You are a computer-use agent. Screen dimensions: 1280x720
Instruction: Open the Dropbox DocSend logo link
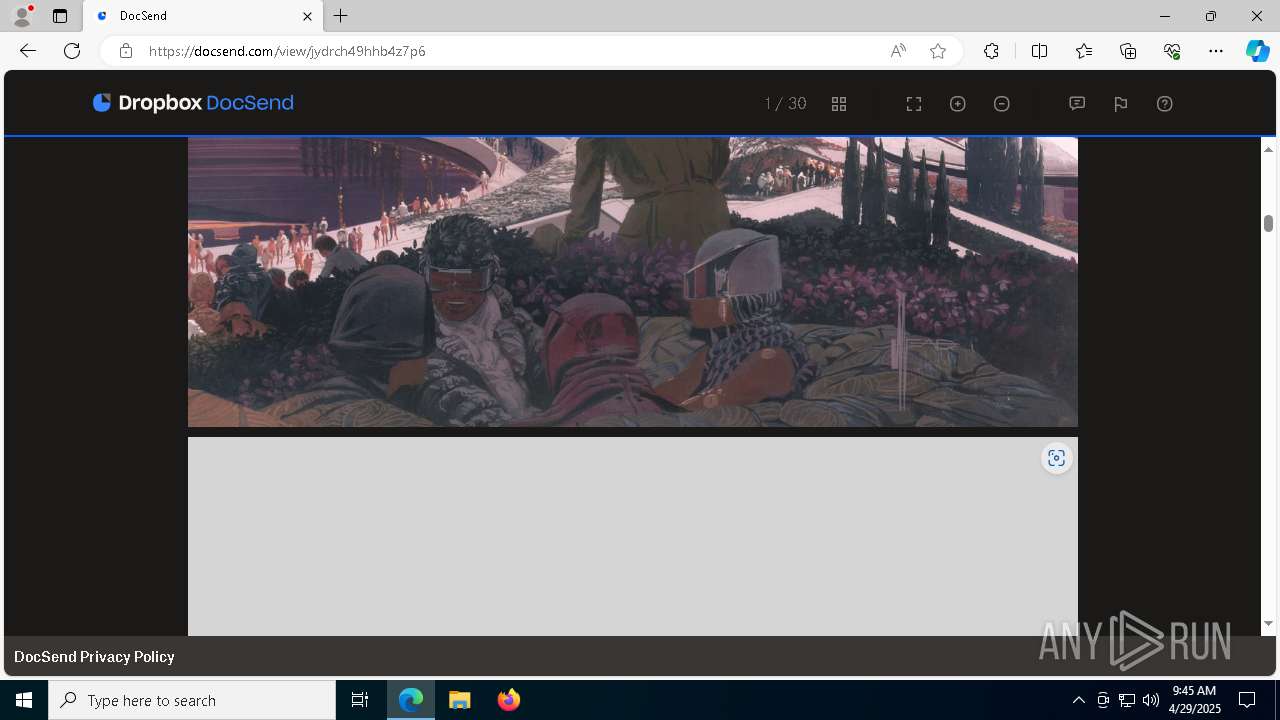click(193, 103)
